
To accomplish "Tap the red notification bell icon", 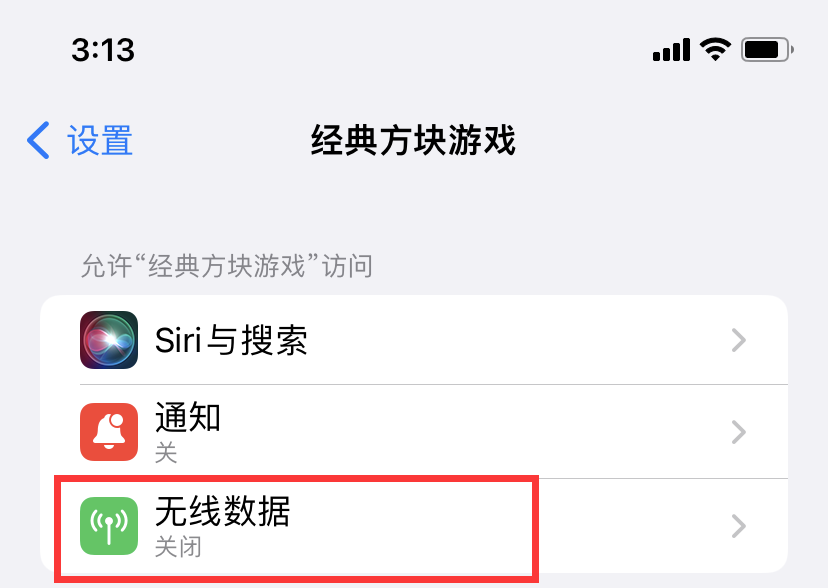I will [x=109, y=432].
